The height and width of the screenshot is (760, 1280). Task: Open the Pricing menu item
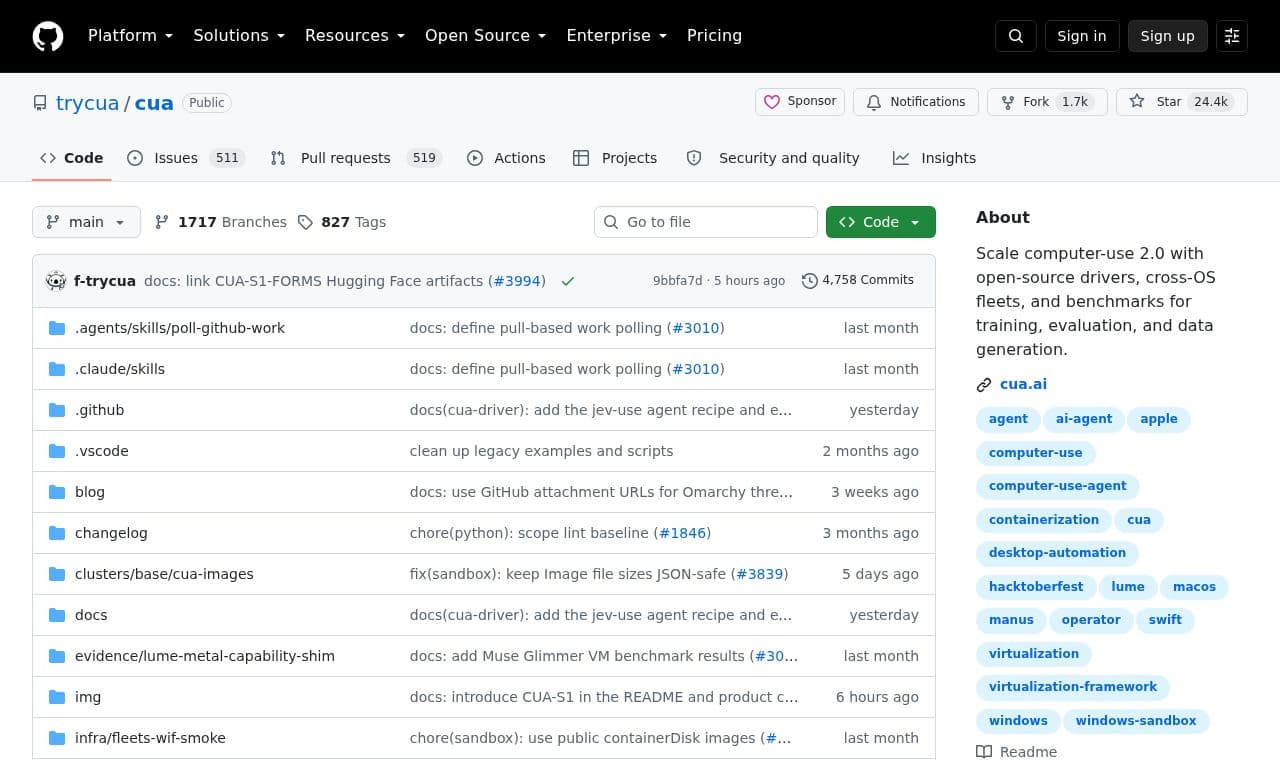[x=714, y=36]
